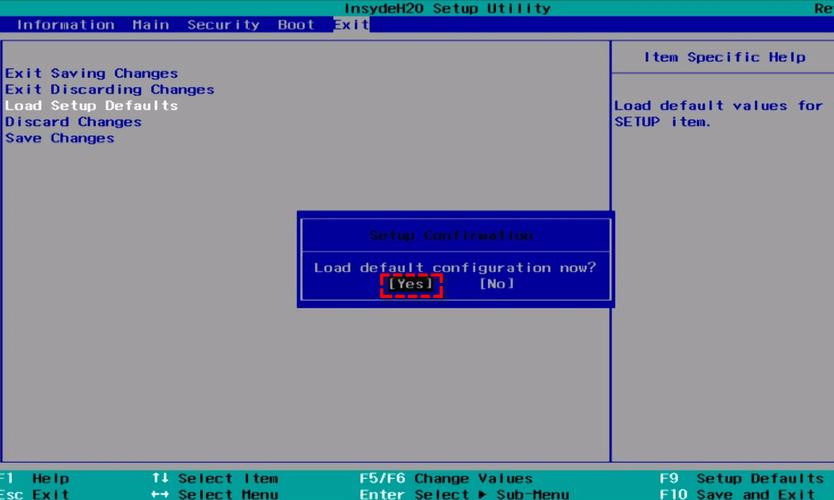Viewport: 834px width, 500px height.
Task: Click the up-down arrows Select Item hint
Action: [214, 478]
